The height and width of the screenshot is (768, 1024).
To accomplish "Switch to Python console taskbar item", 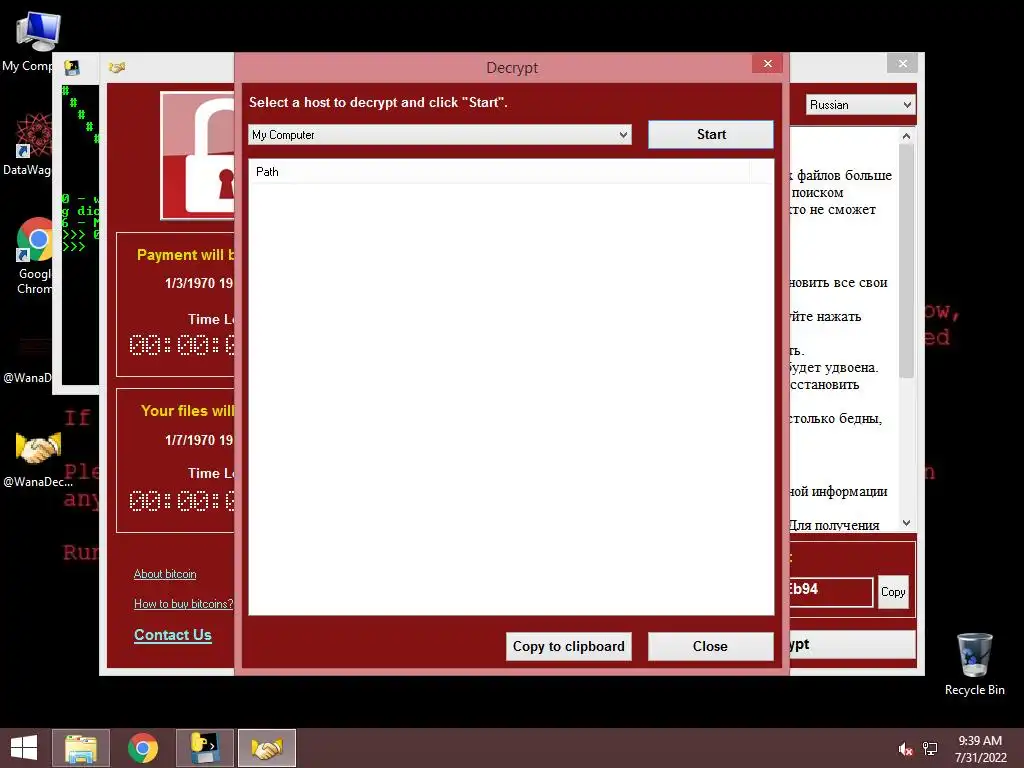I will point(204,748).
